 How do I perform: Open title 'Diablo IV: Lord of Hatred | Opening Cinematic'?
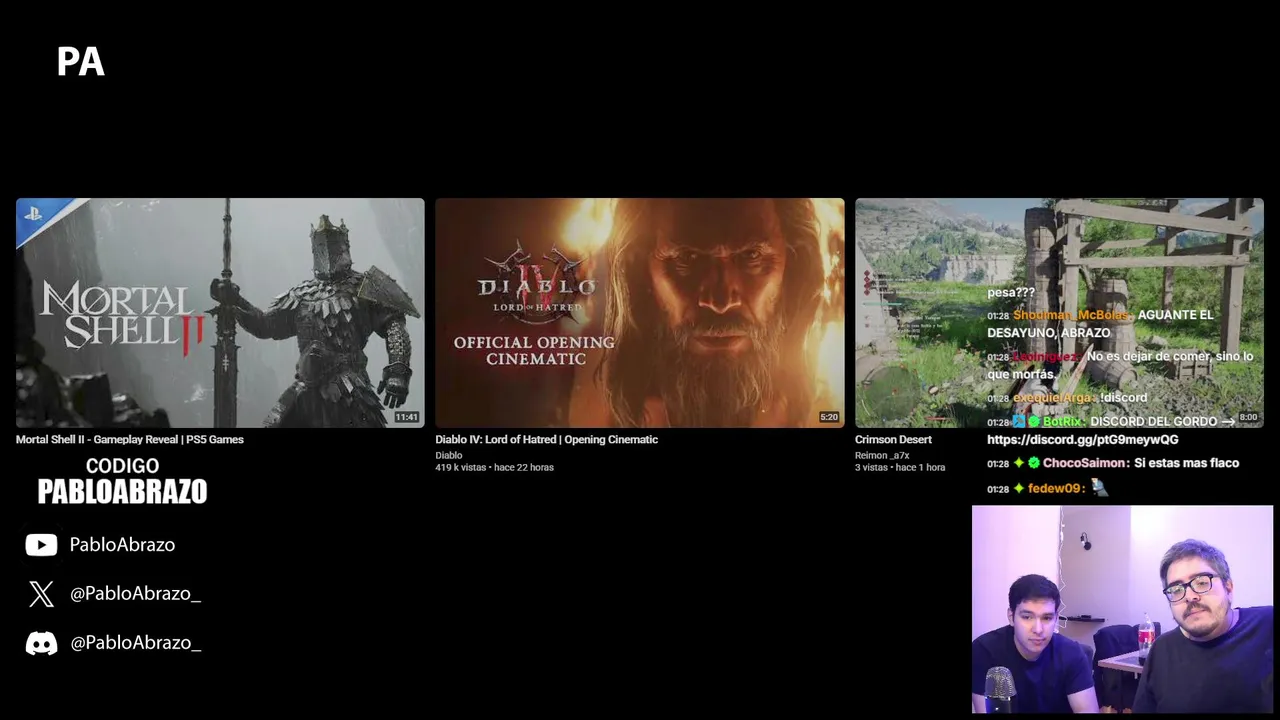(546, 439)
